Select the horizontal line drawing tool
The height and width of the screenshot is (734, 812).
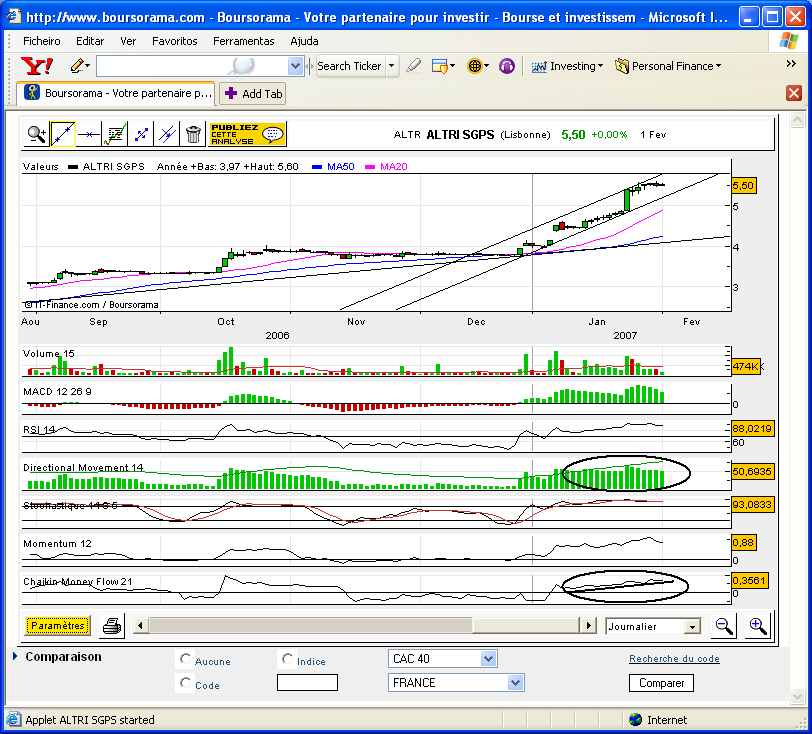(x=89, y=135)
